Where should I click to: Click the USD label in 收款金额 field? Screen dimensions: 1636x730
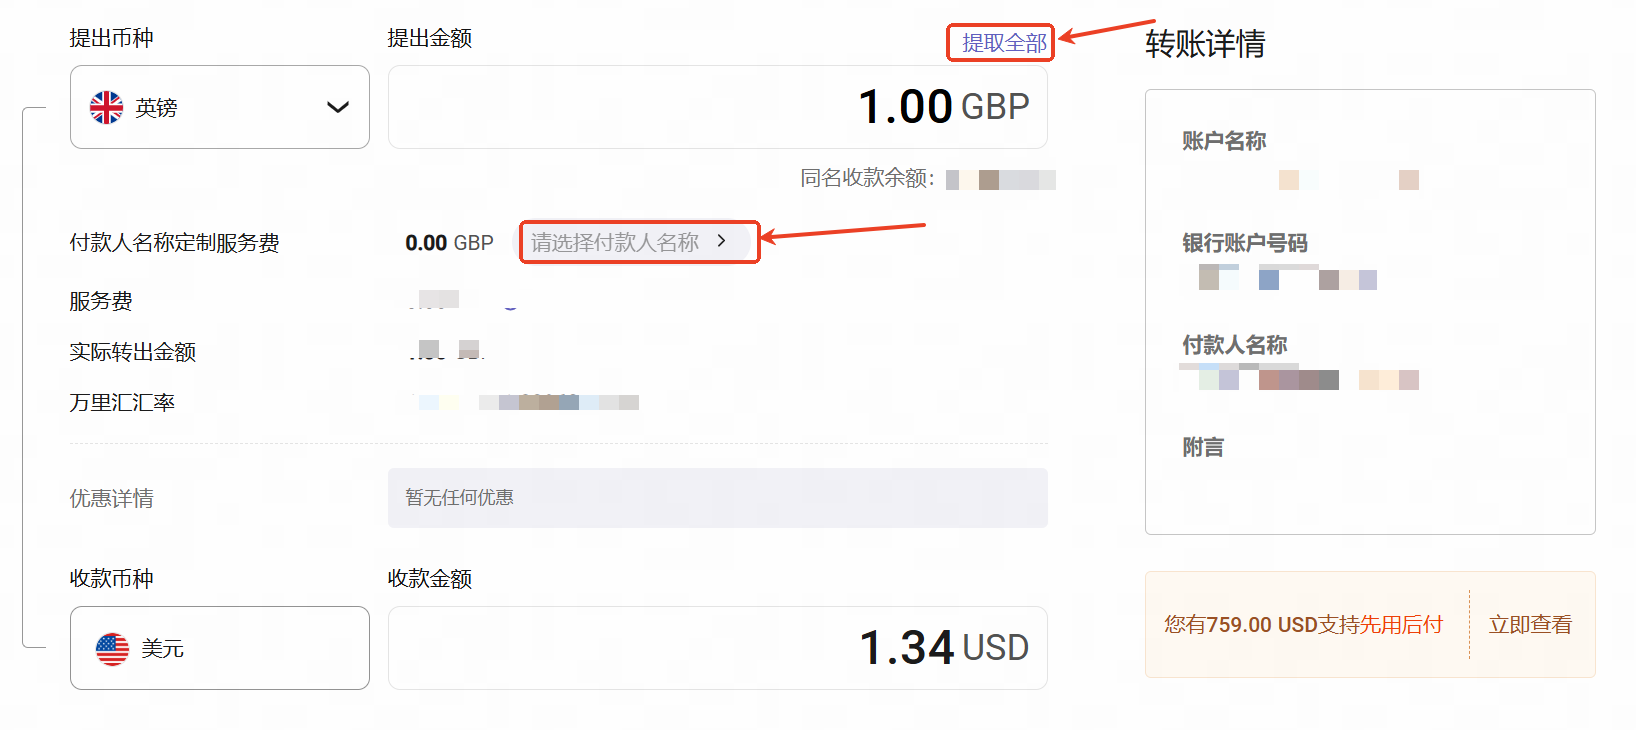(x=997, y=648)
